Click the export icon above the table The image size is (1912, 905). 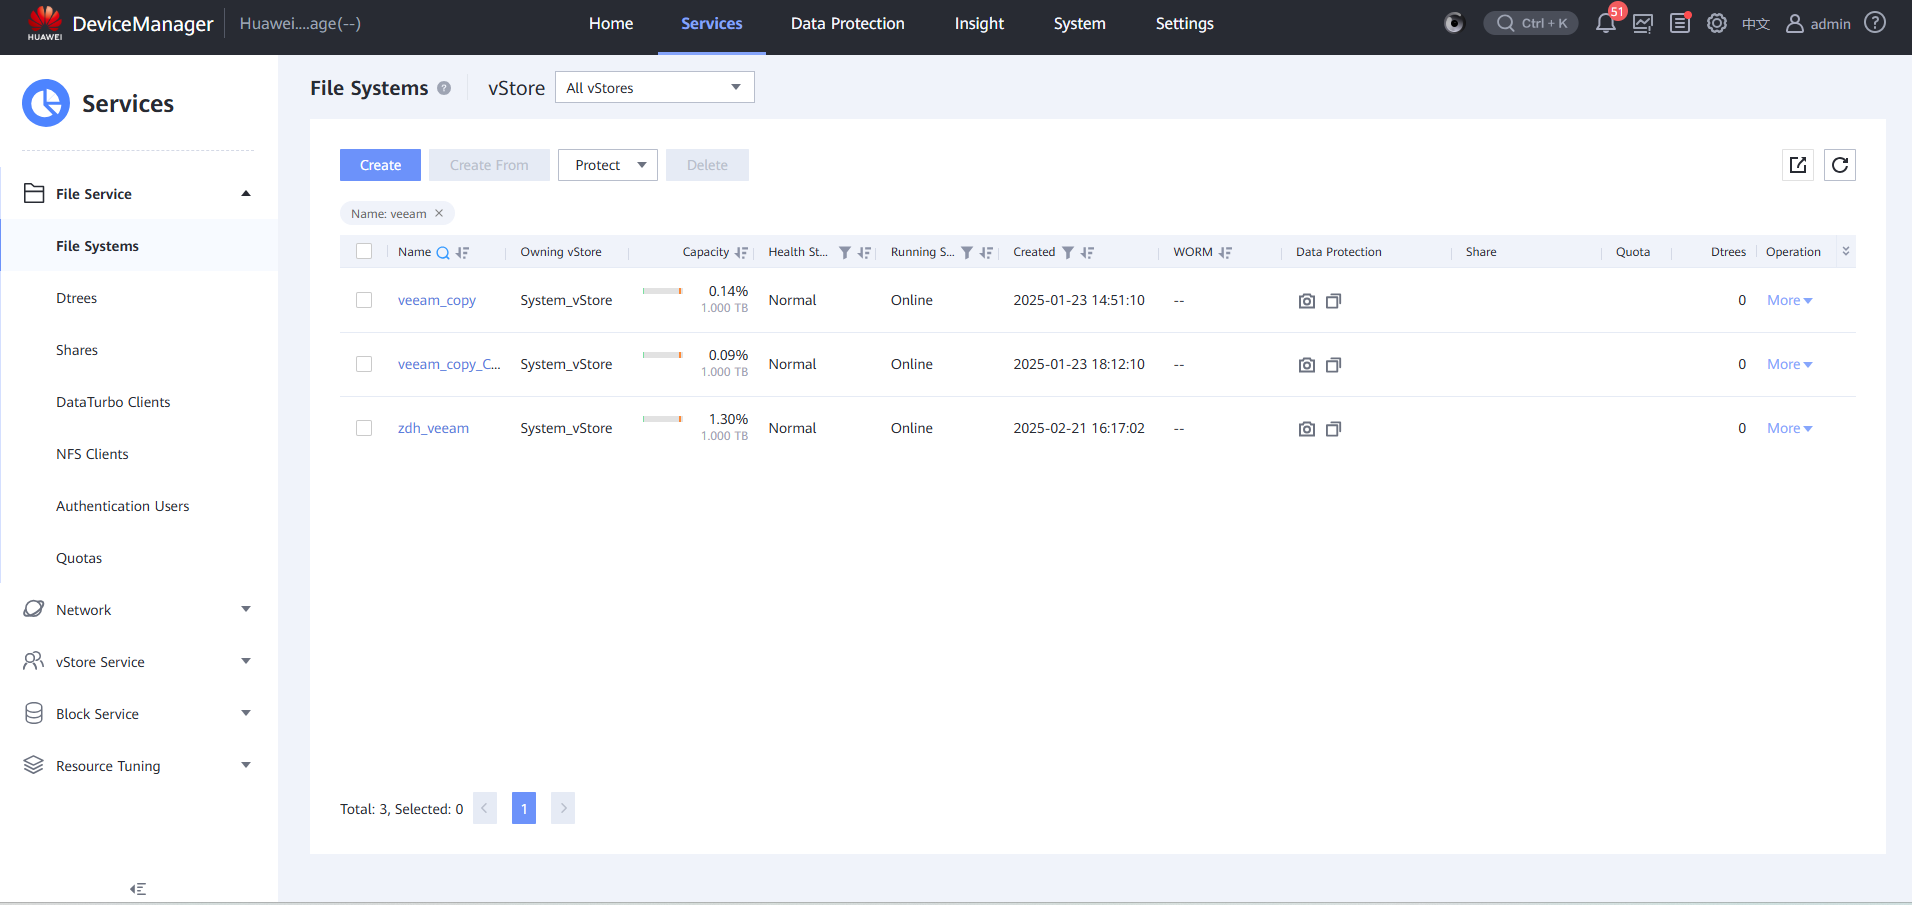click(1798, 165)
